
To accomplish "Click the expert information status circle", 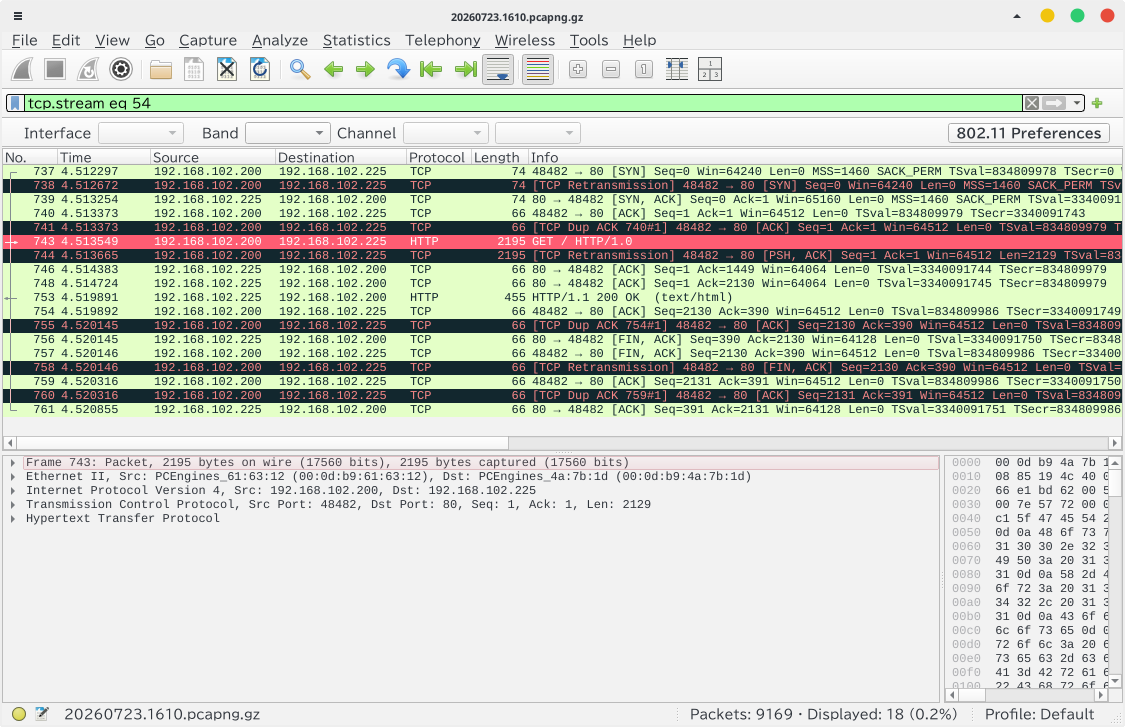I will point(19,714).
